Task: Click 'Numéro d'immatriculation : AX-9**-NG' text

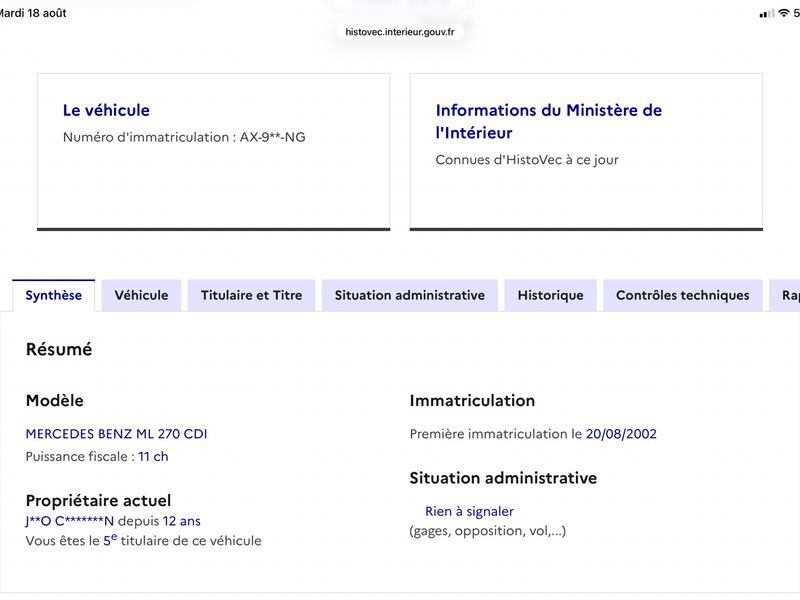Action: [x=184, y=137]
